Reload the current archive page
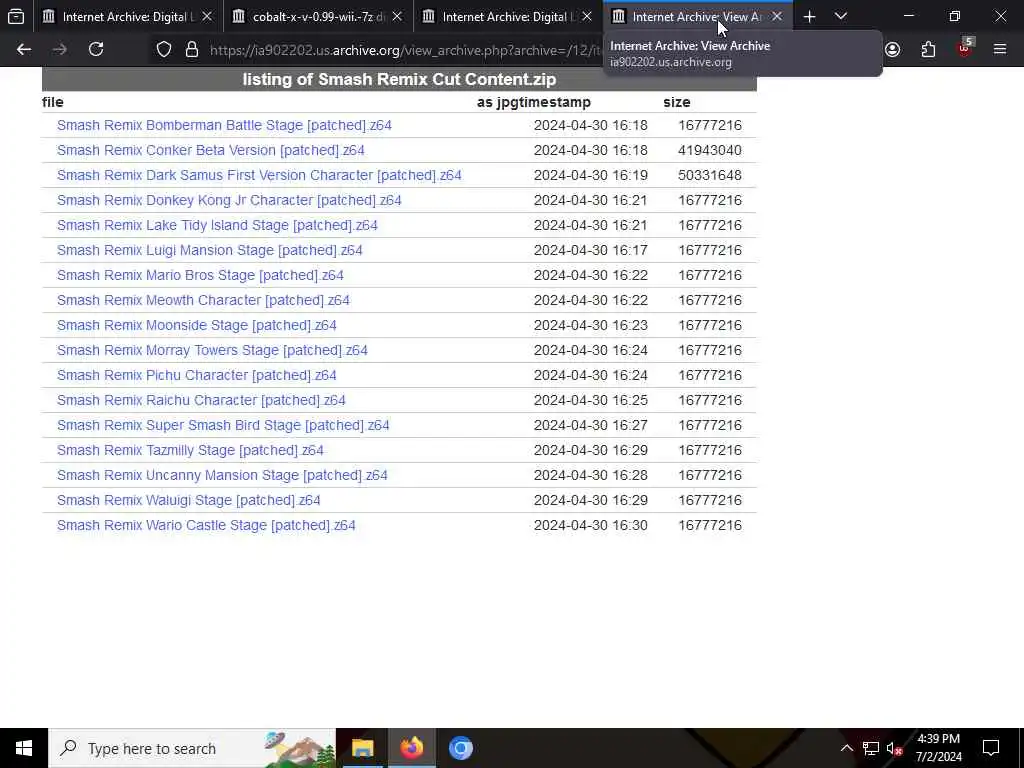 point(96,49)
